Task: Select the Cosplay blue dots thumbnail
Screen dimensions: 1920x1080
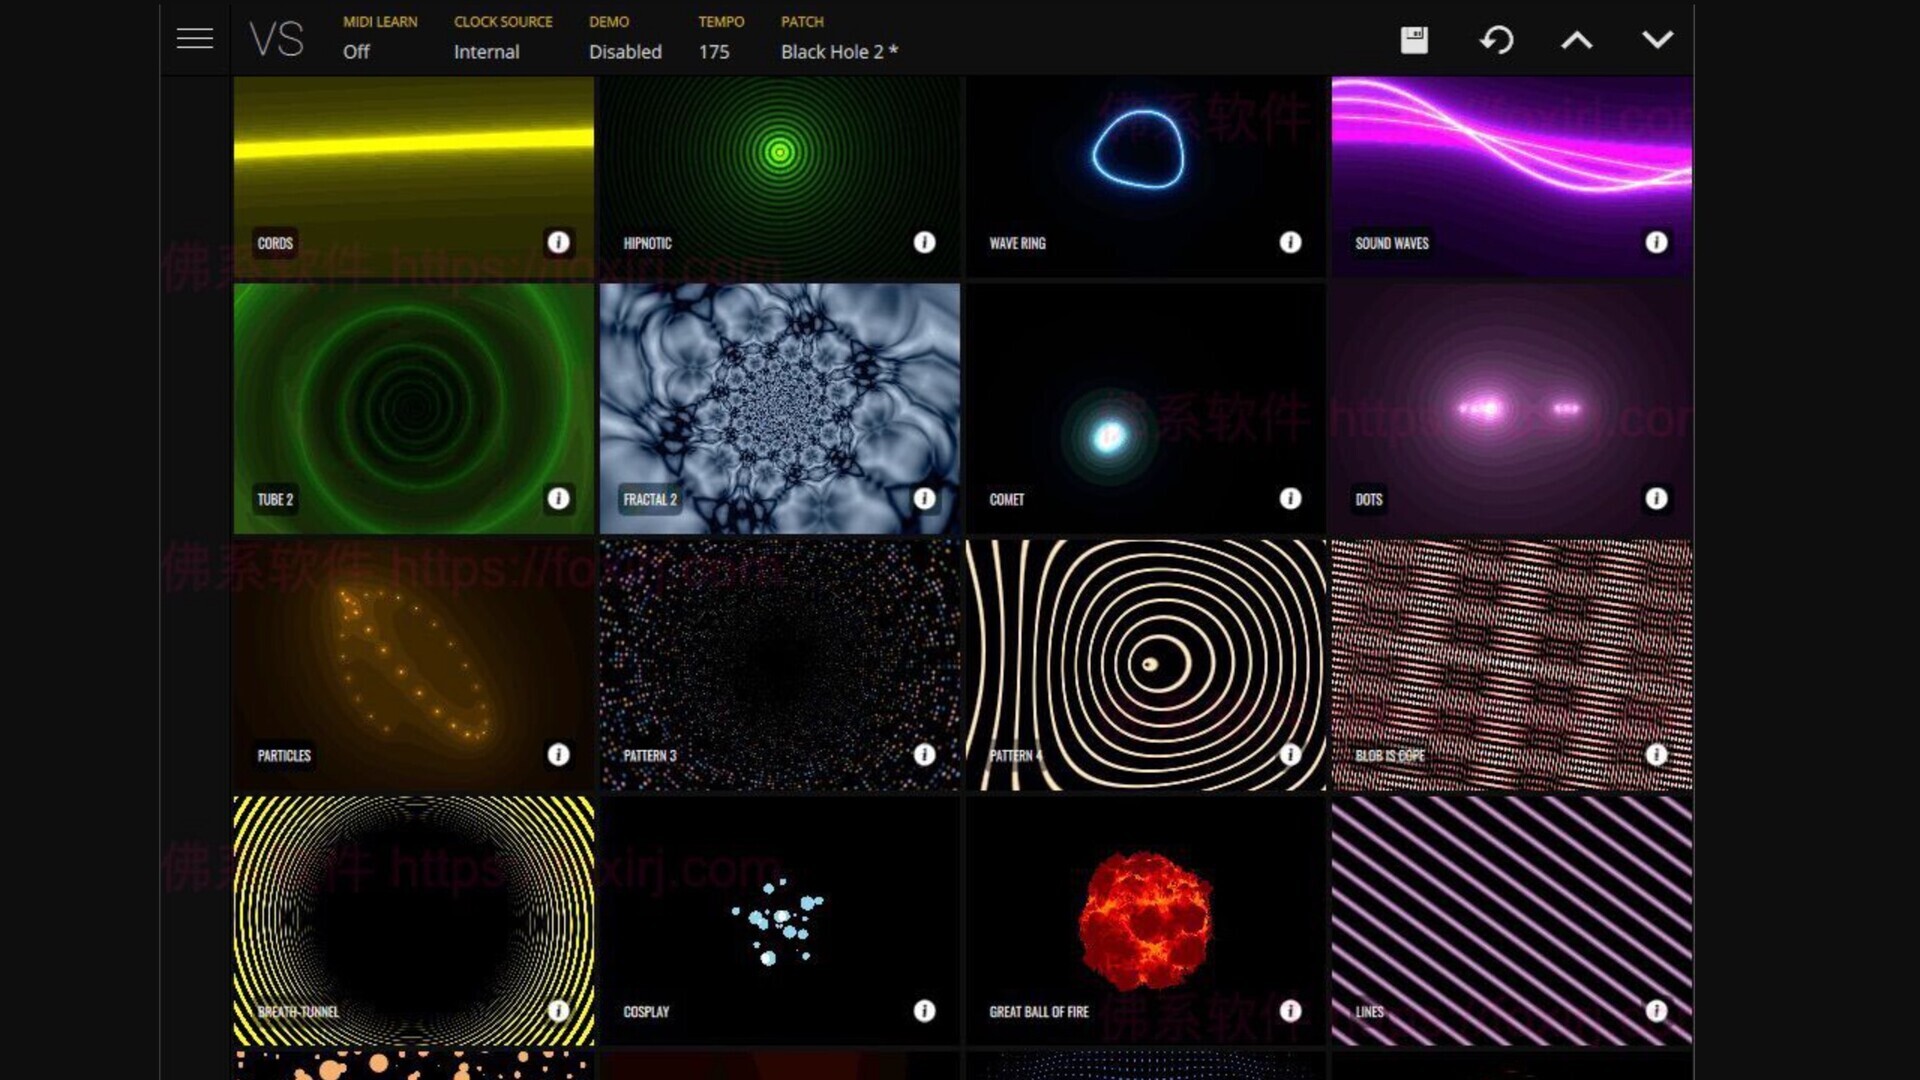Action: click(x=779, y=920)
